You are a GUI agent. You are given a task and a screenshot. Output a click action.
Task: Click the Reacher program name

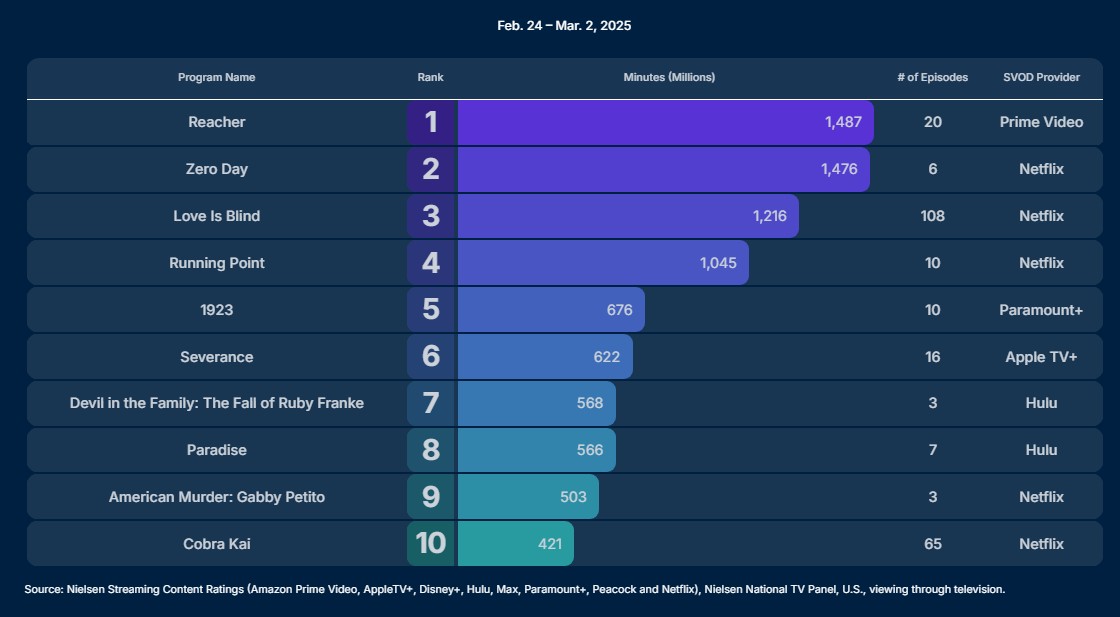click(x=216, y=122)
